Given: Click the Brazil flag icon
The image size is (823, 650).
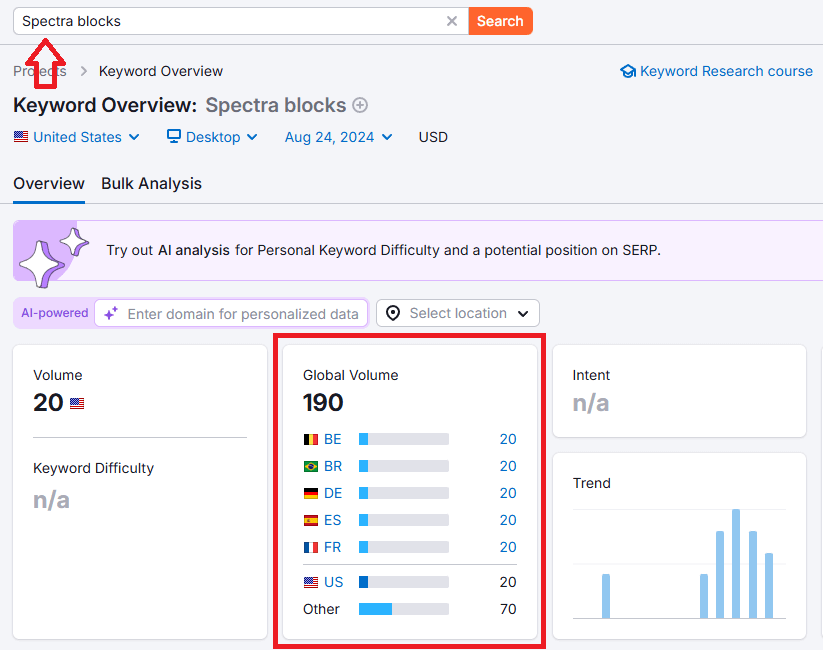Looking at the screenshot, I should click(x=311, y=466).
